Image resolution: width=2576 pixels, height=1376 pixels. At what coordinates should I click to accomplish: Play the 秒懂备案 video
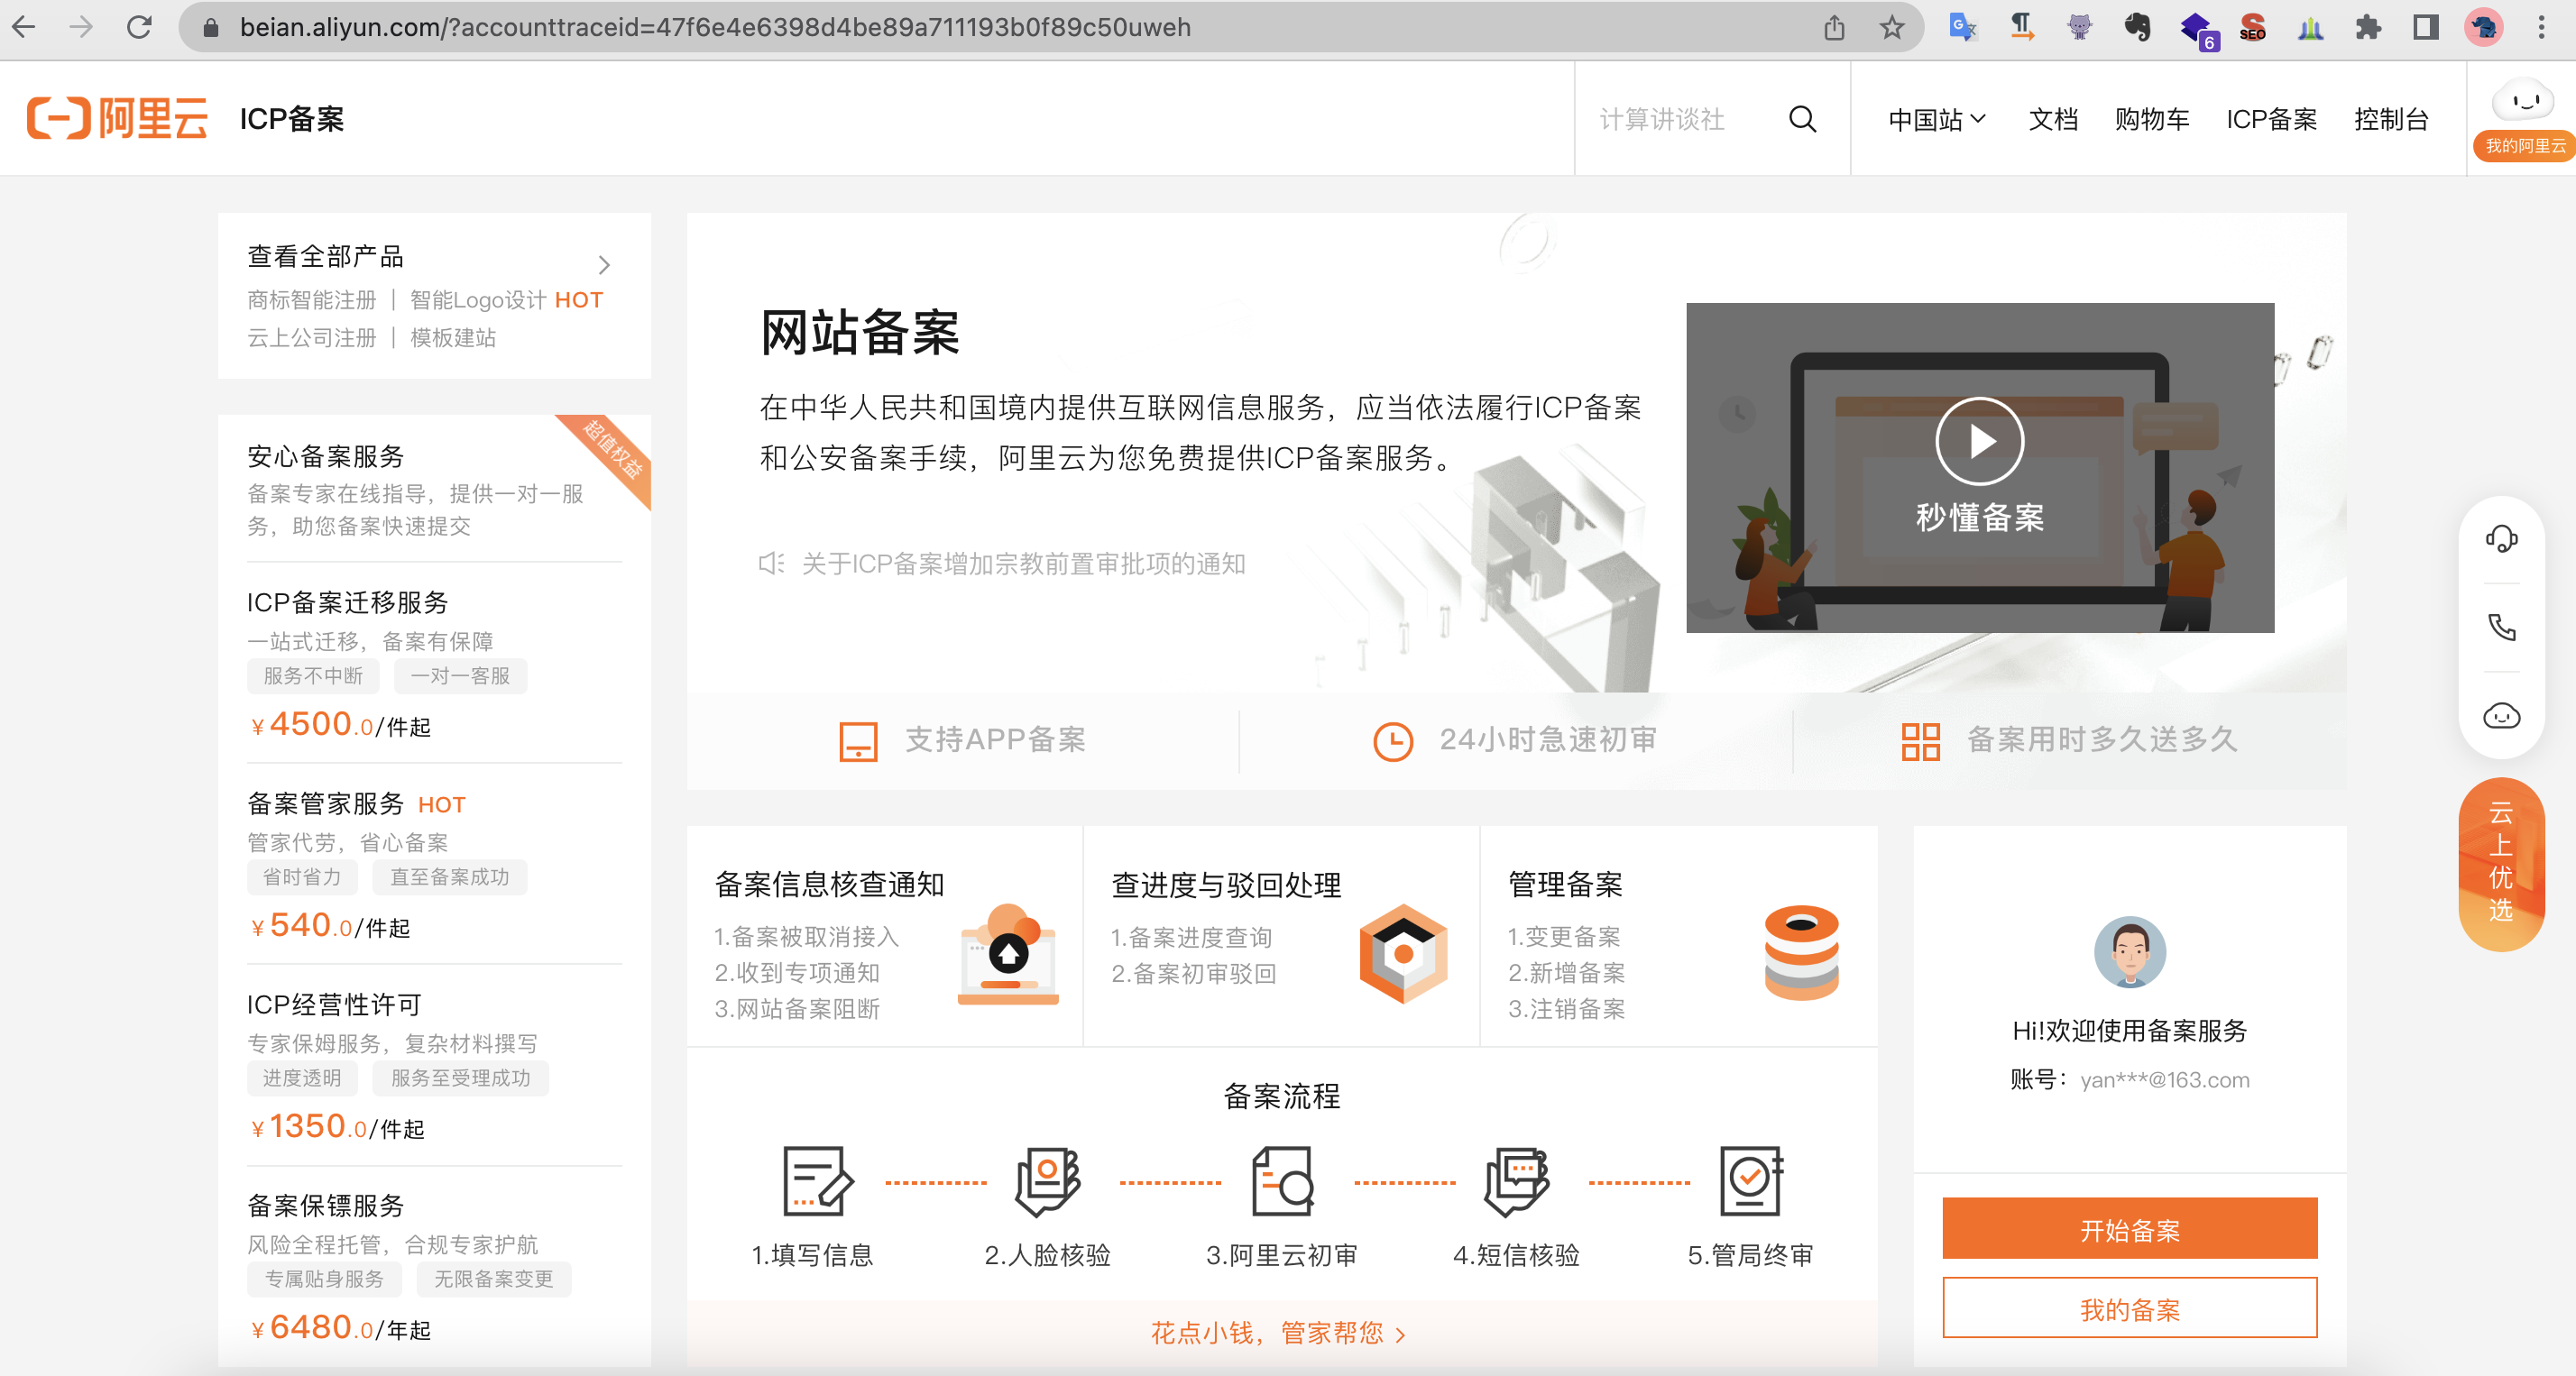point(1978,441)
